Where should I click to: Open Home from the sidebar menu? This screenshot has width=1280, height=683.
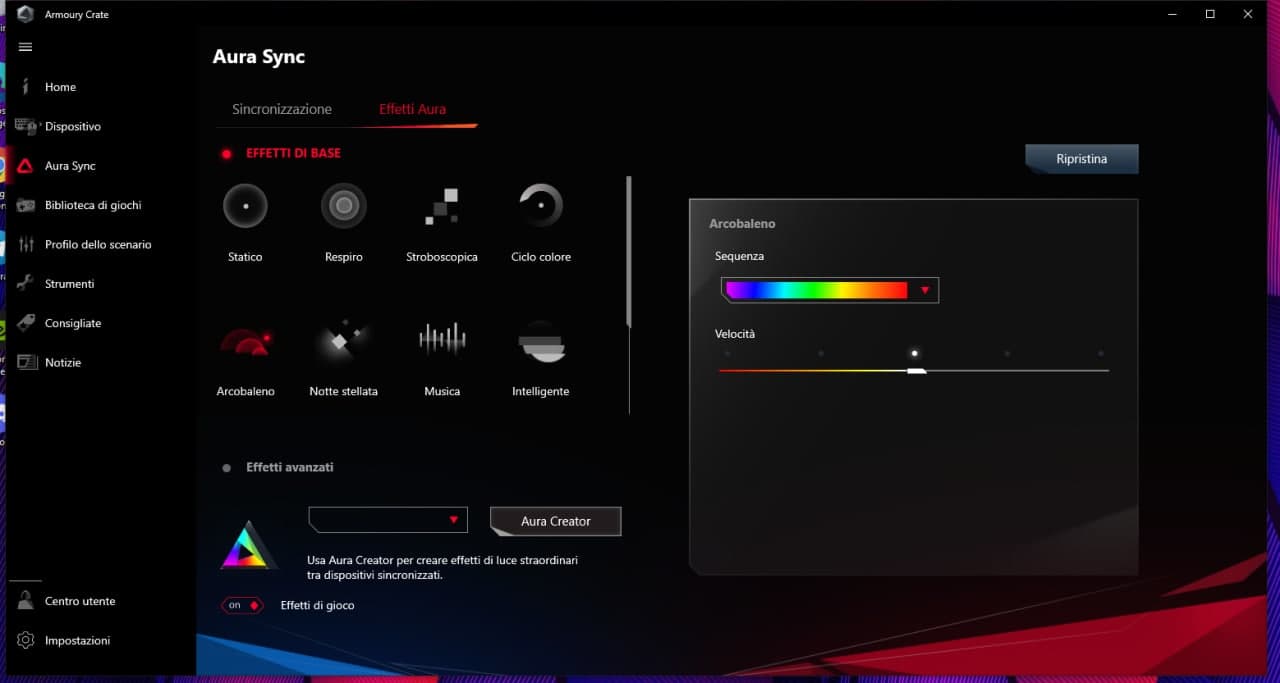tap(60, 87)
